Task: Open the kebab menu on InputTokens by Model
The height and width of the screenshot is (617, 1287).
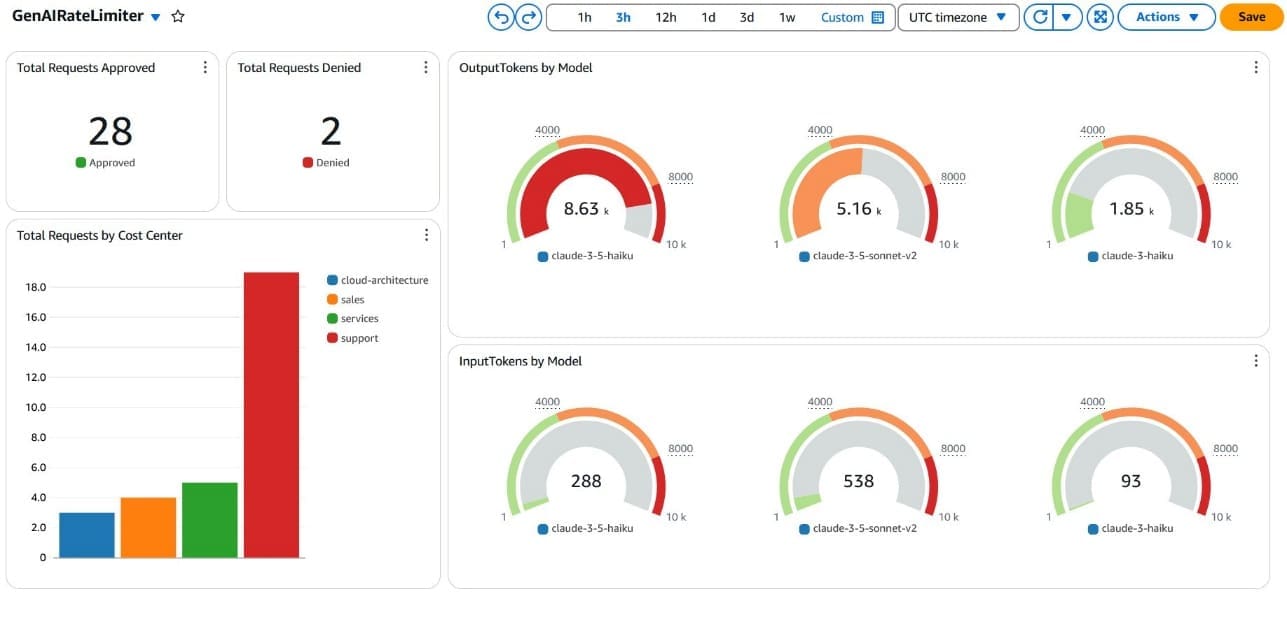Action: 1256,361
